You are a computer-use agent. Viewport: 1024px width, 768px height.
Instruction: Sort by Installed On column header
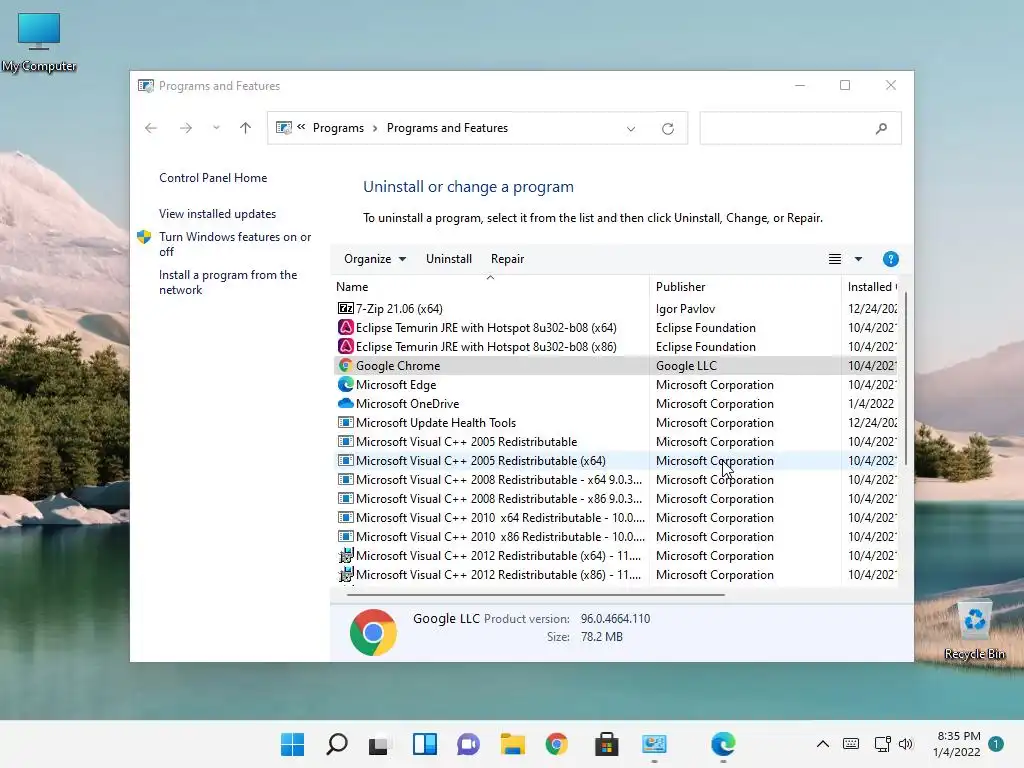click(x=872, y=287)
